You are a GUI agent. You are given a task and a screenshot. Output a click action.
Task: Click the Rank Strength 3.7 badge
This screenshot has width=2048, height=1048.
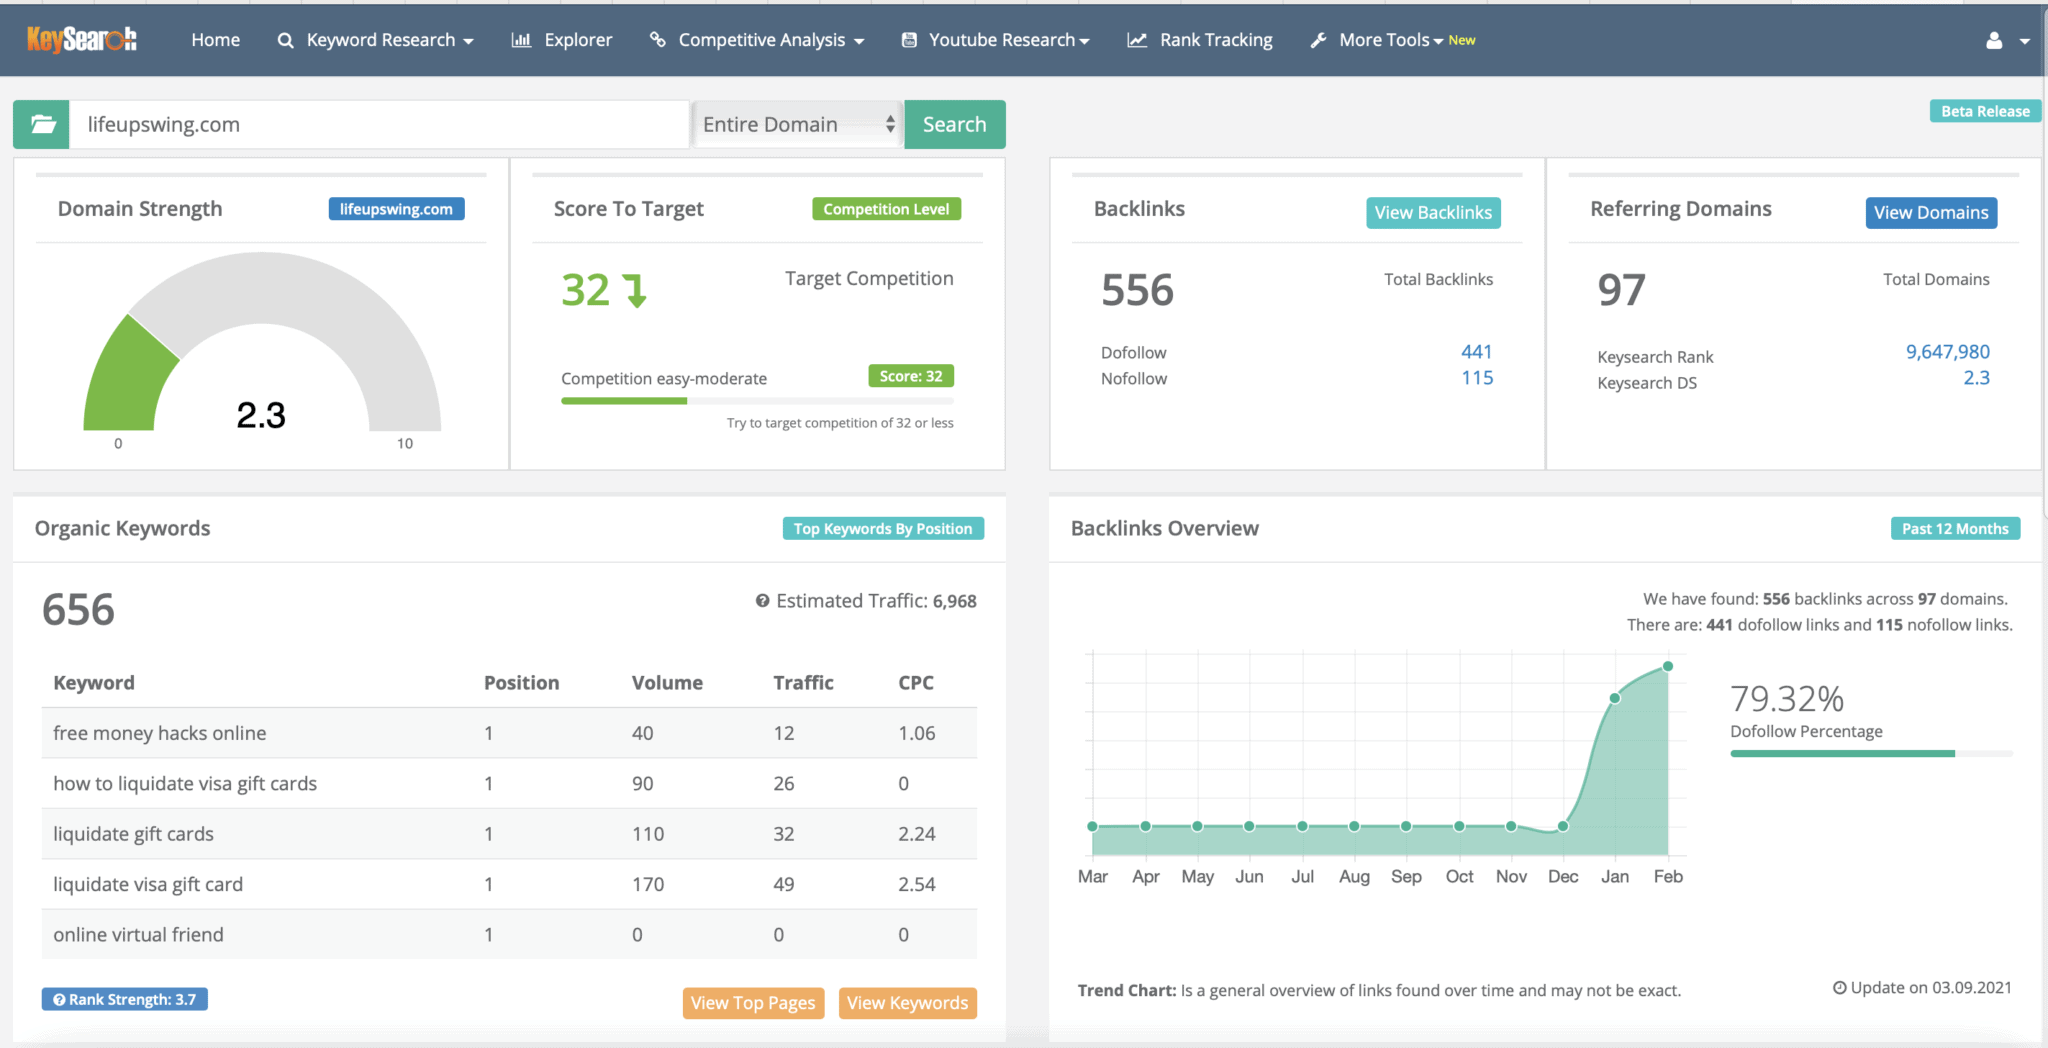[125, 999]
